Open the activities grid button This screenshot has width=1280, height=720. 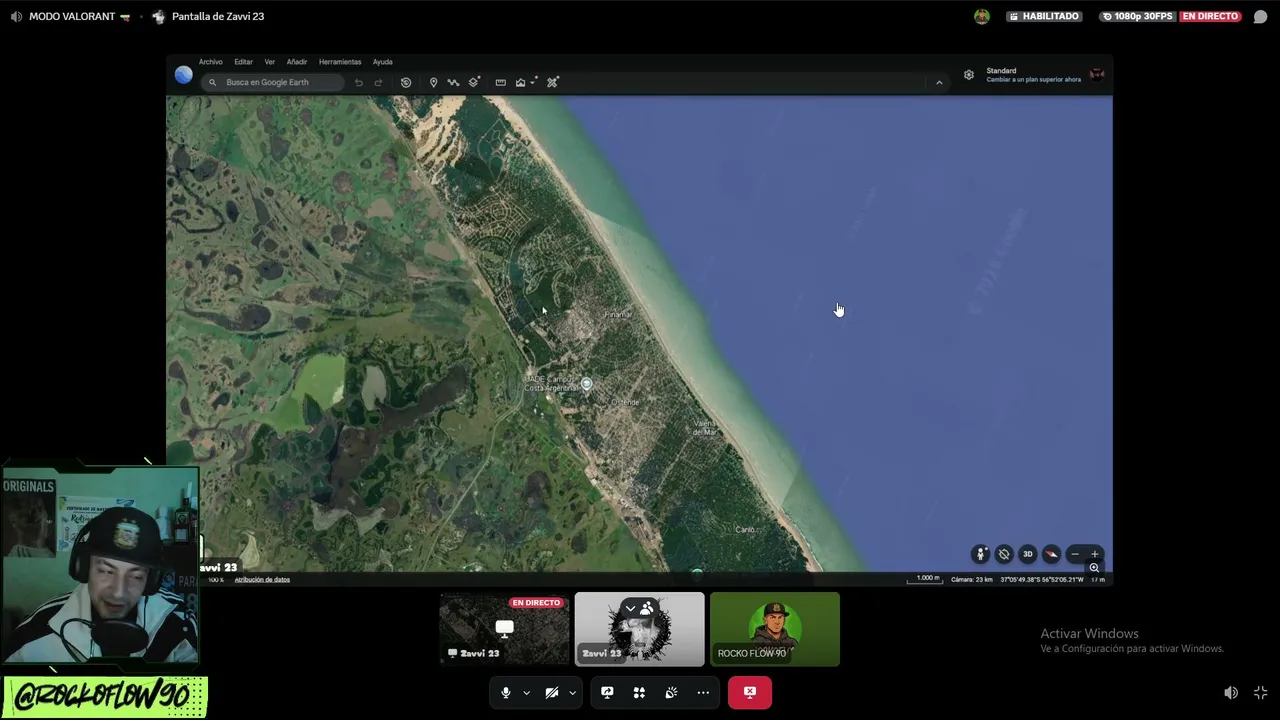(x=639, y=692)
